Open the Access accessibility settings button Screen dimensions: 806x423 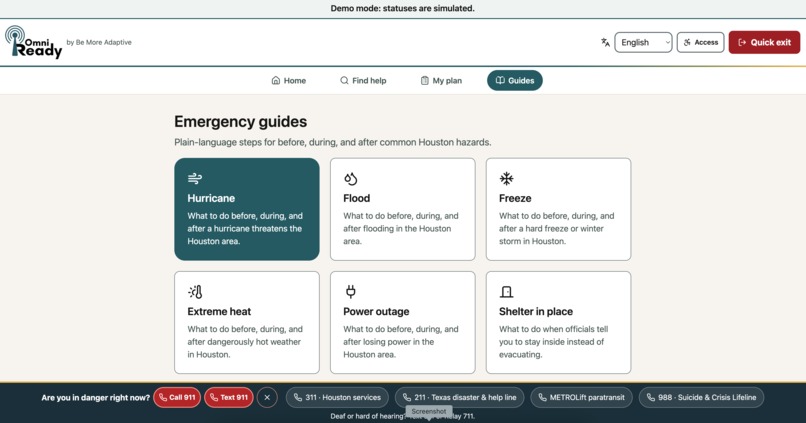[700, 42]
